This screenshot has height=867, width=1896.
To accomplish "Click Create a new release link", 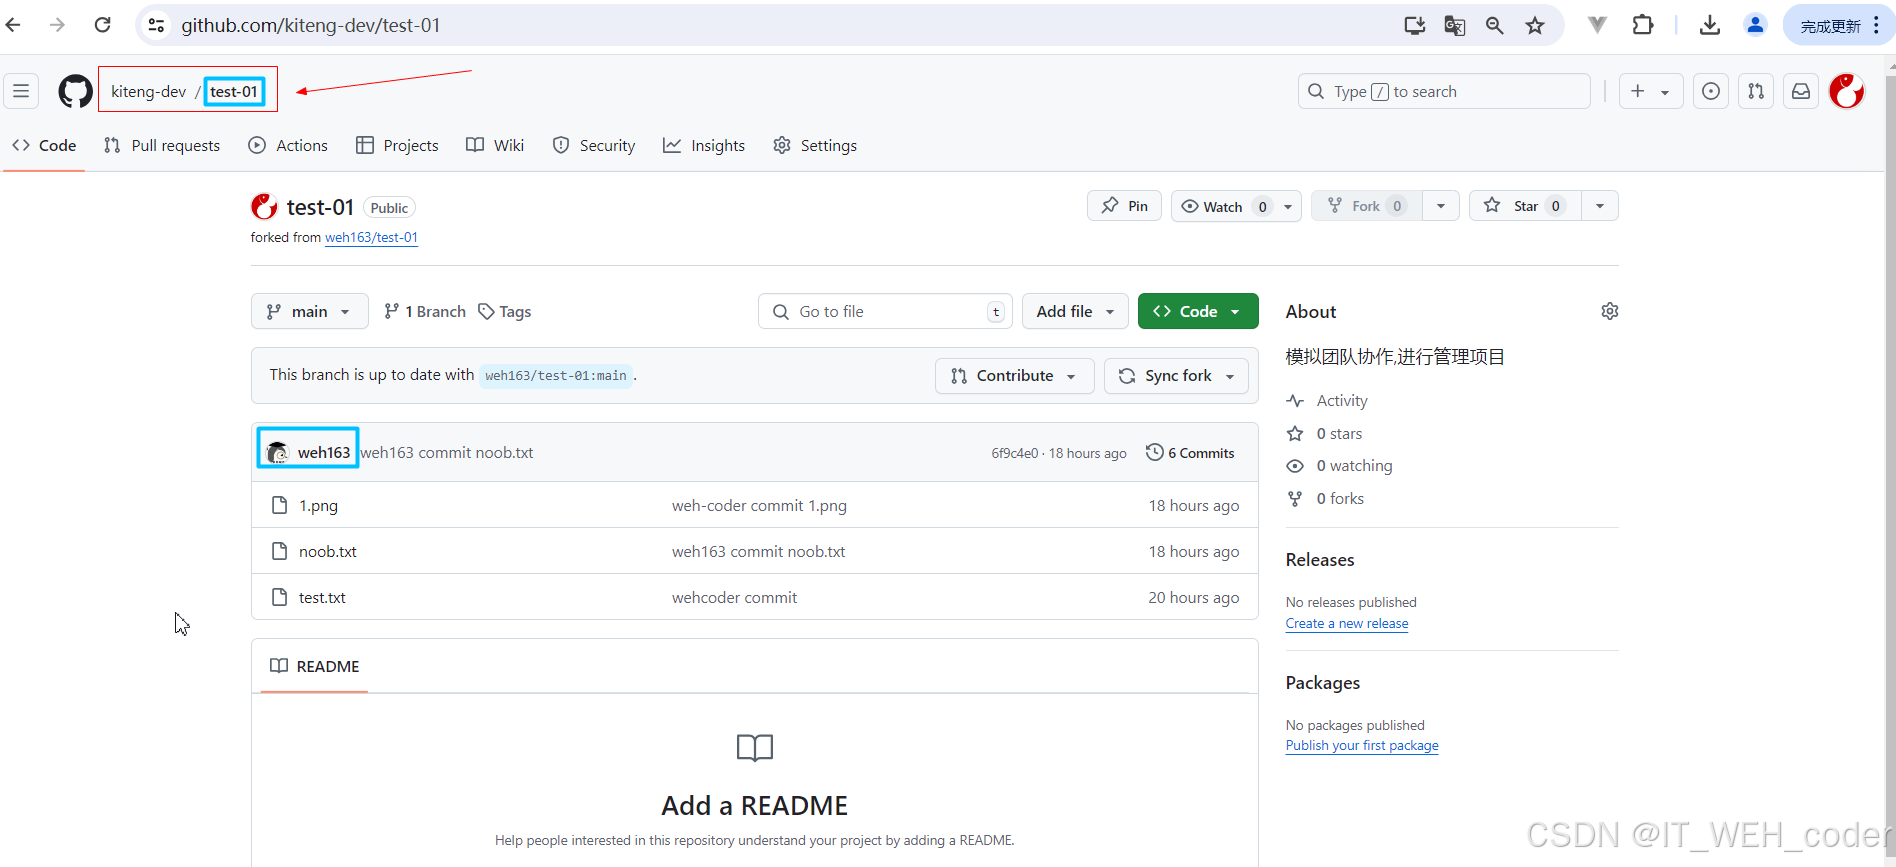I will [1347, 623].
